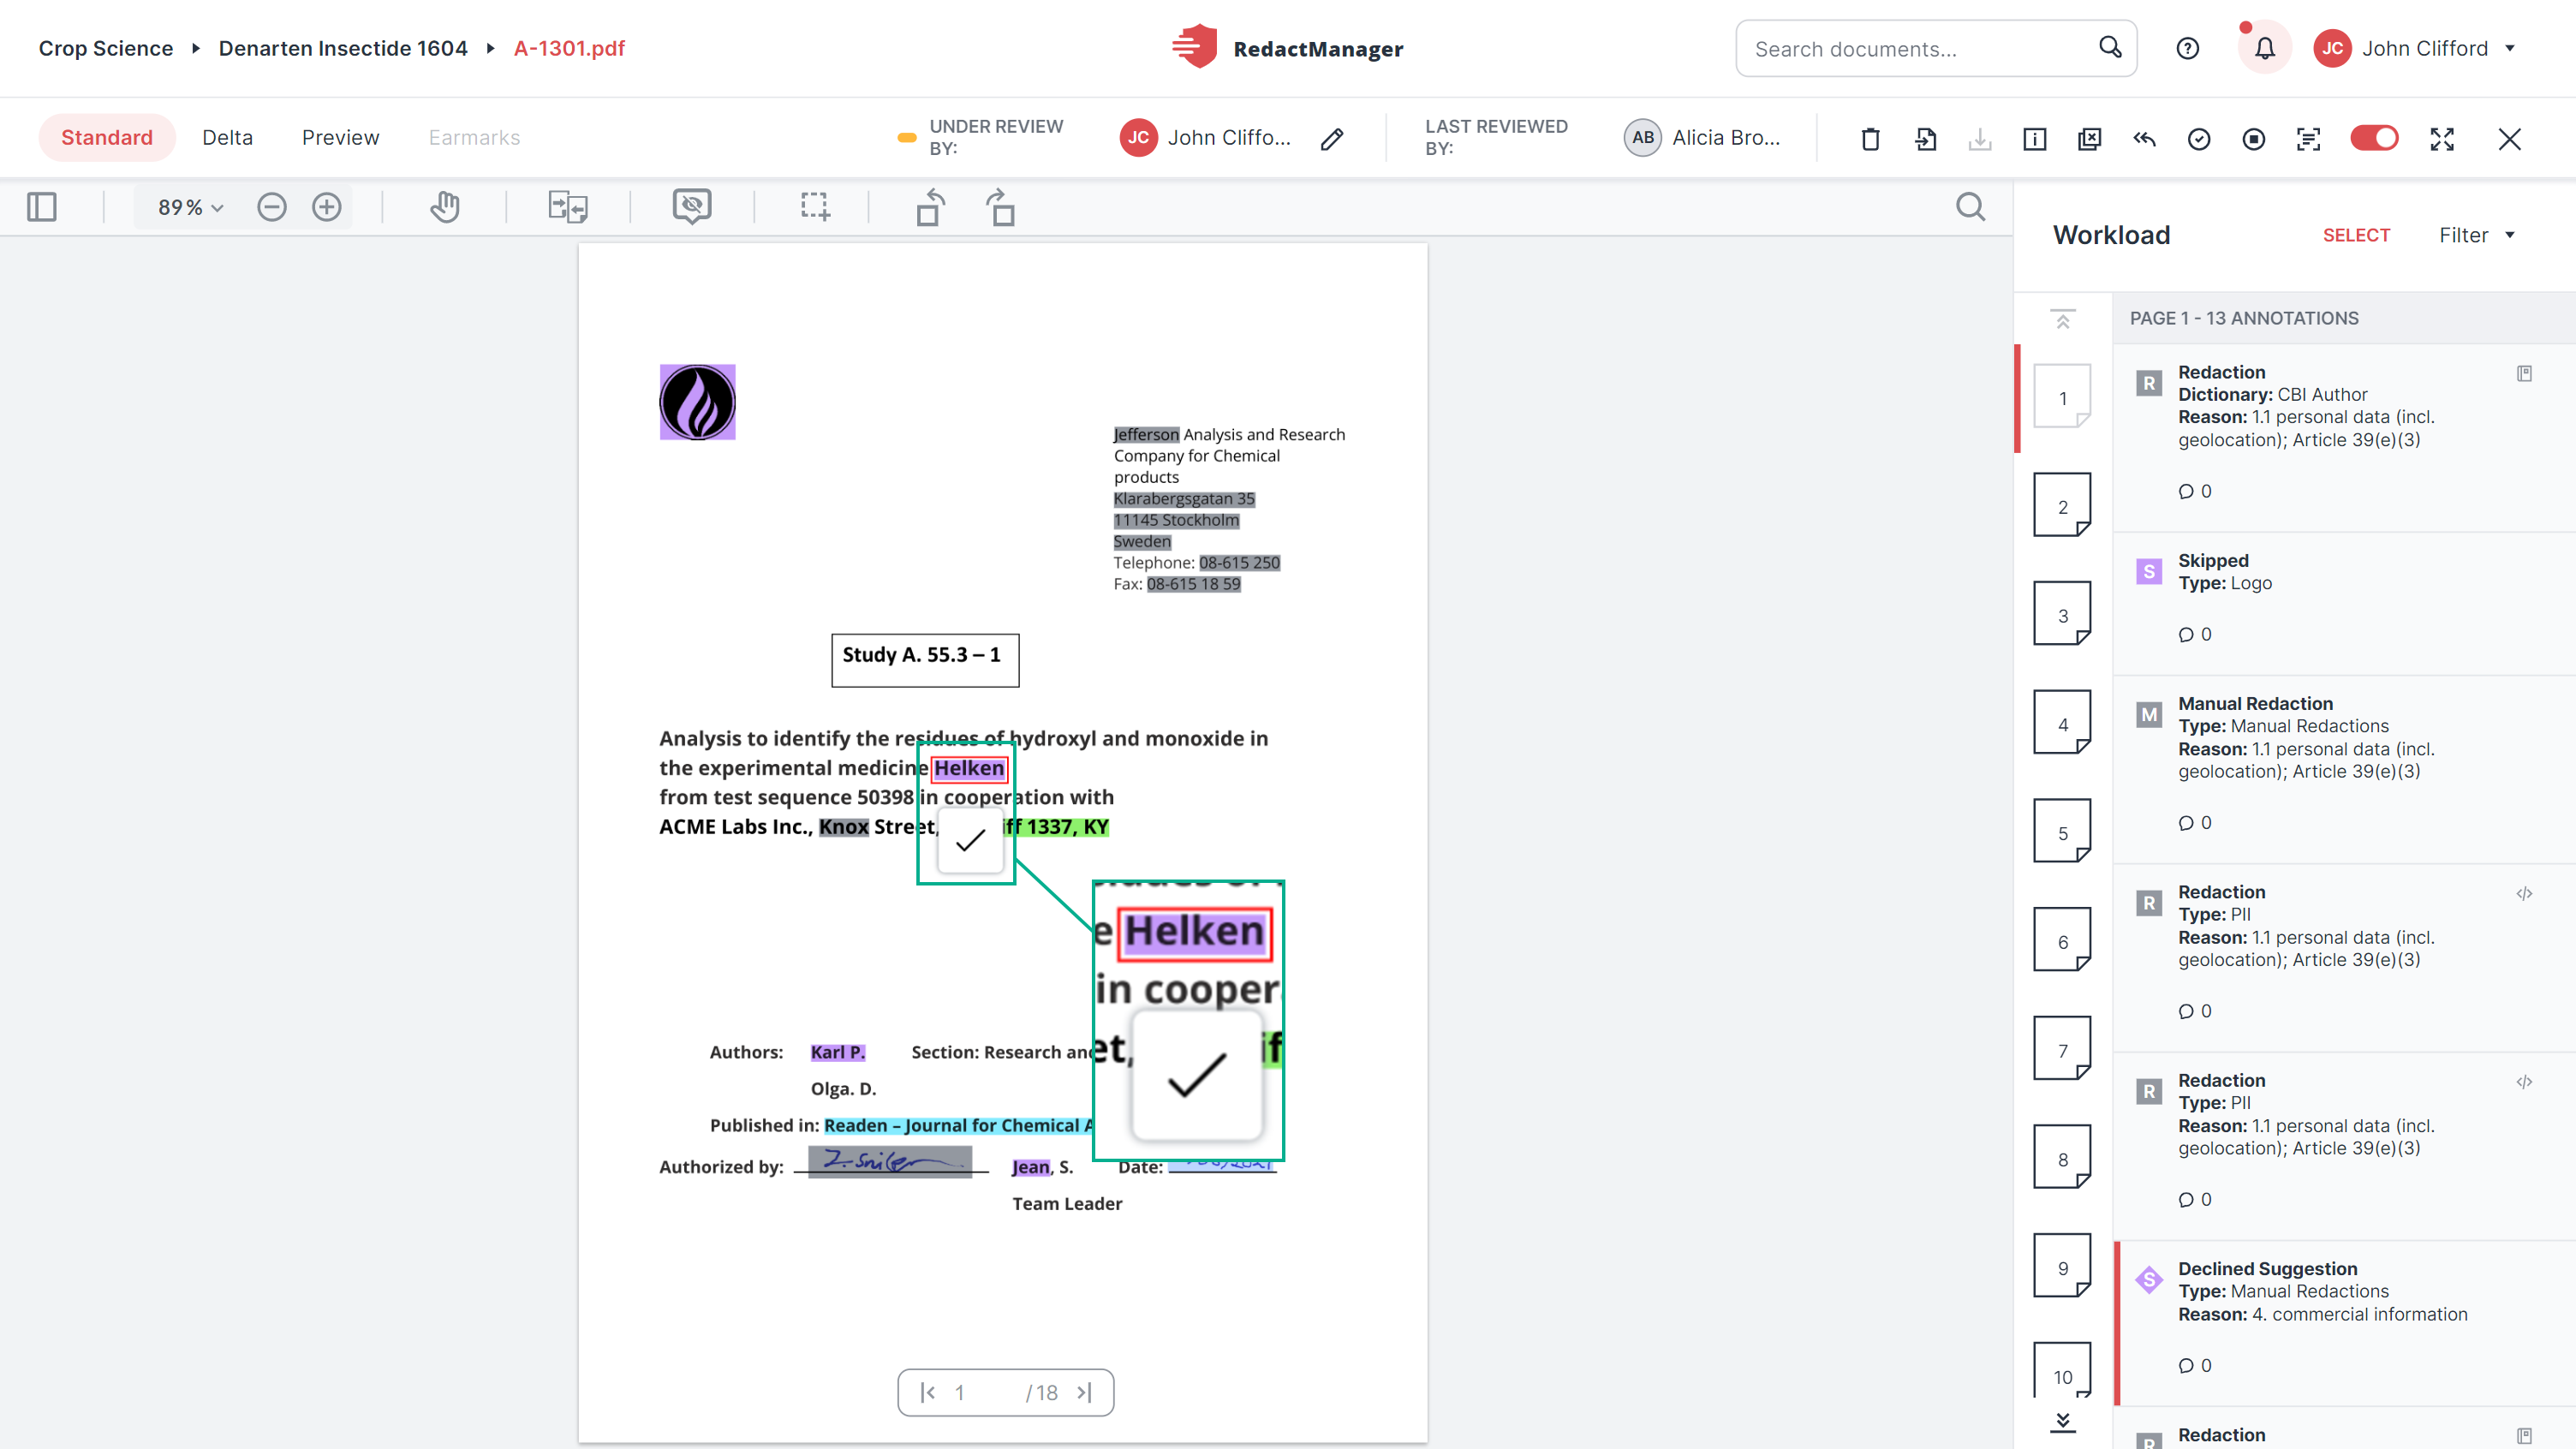The height and width of the screenshot is (1449, 2576).
Task: Click the A-1301.pdf breadcrumb
Action: (569, 48)
